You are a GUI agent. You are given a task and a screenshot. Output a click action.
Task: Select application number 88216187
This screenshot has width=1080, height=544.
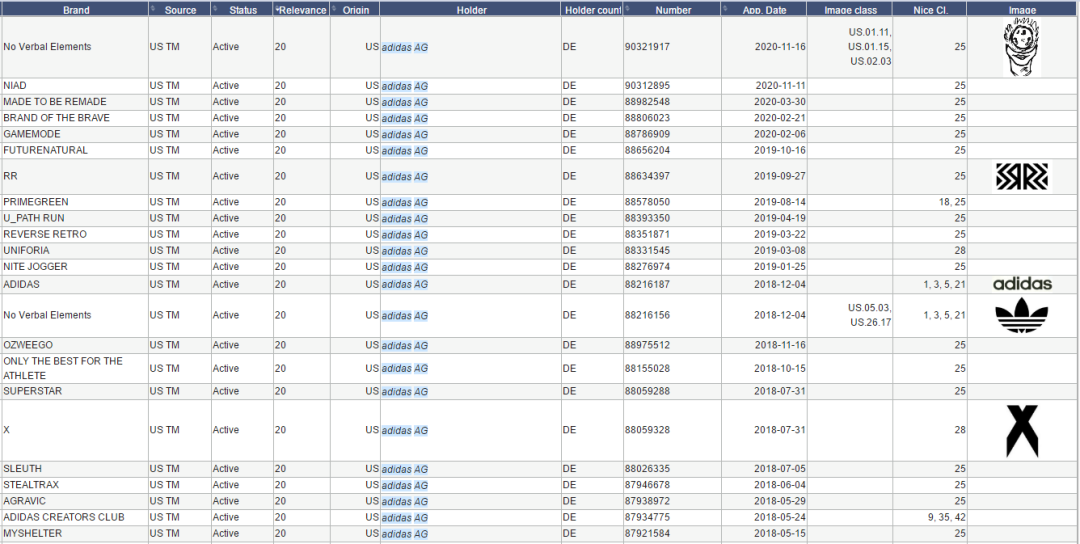click(x=647, y=284)
